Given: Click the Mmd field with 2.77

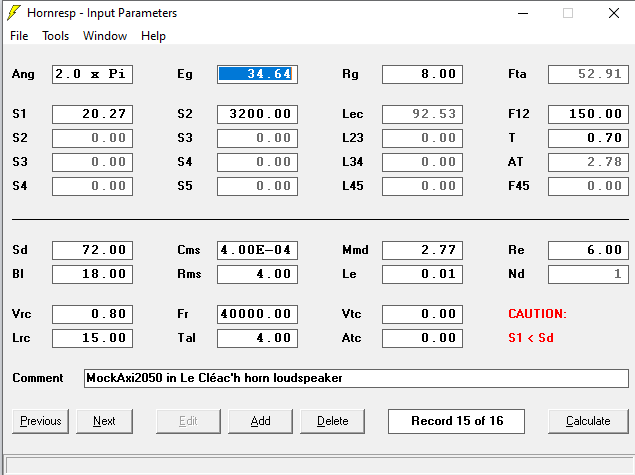Looking at the screenshot, I should (422, 250).
